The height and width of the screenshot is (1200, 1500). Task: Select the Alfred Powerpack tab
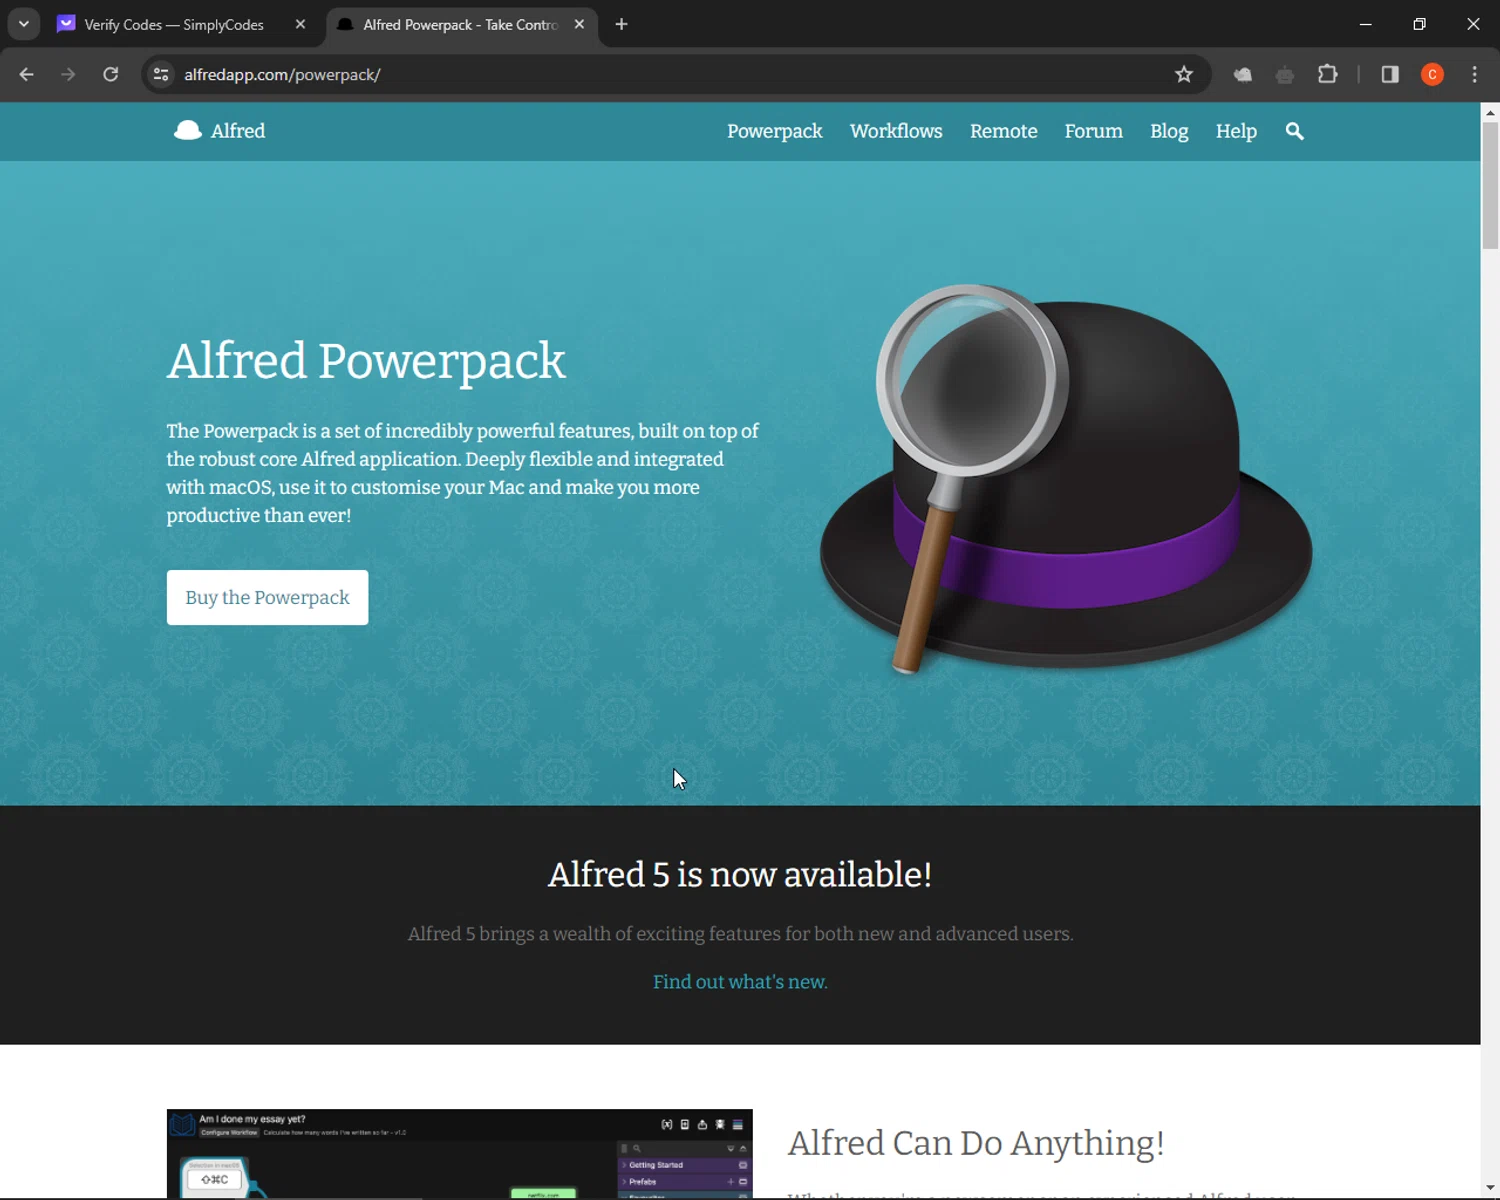coord(461,24)
